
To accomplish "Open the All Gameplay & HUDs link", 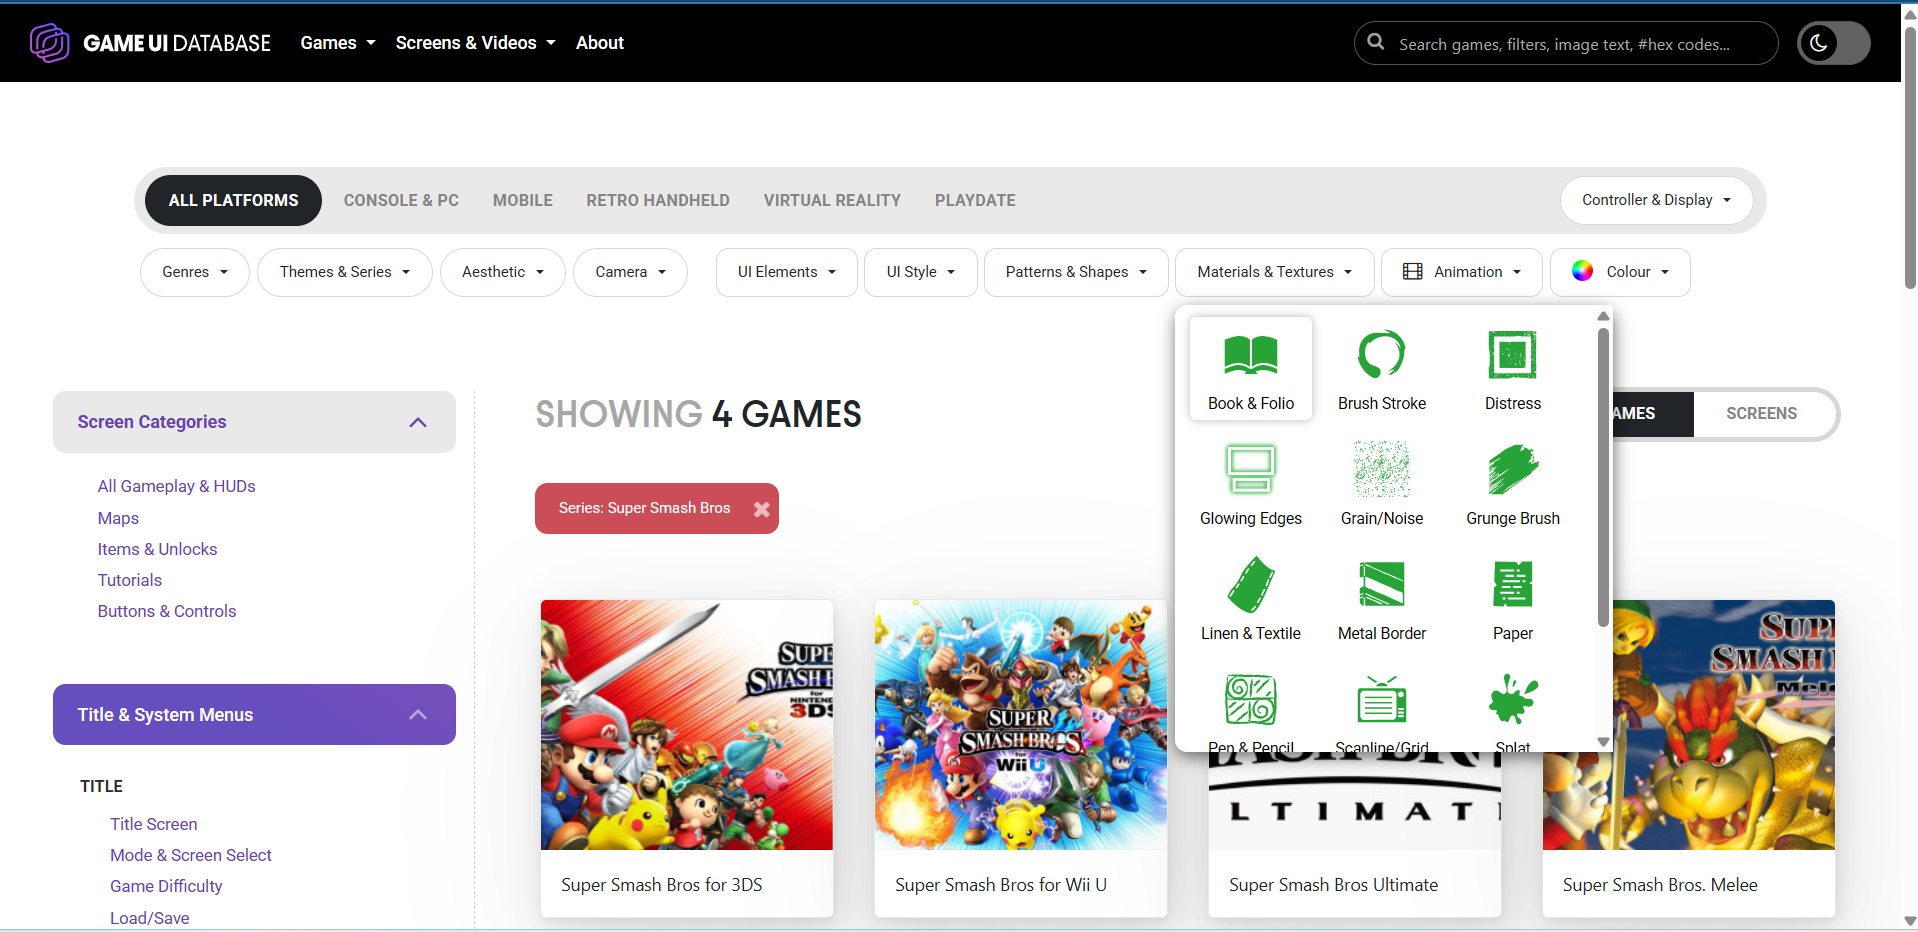I will 176,486.
